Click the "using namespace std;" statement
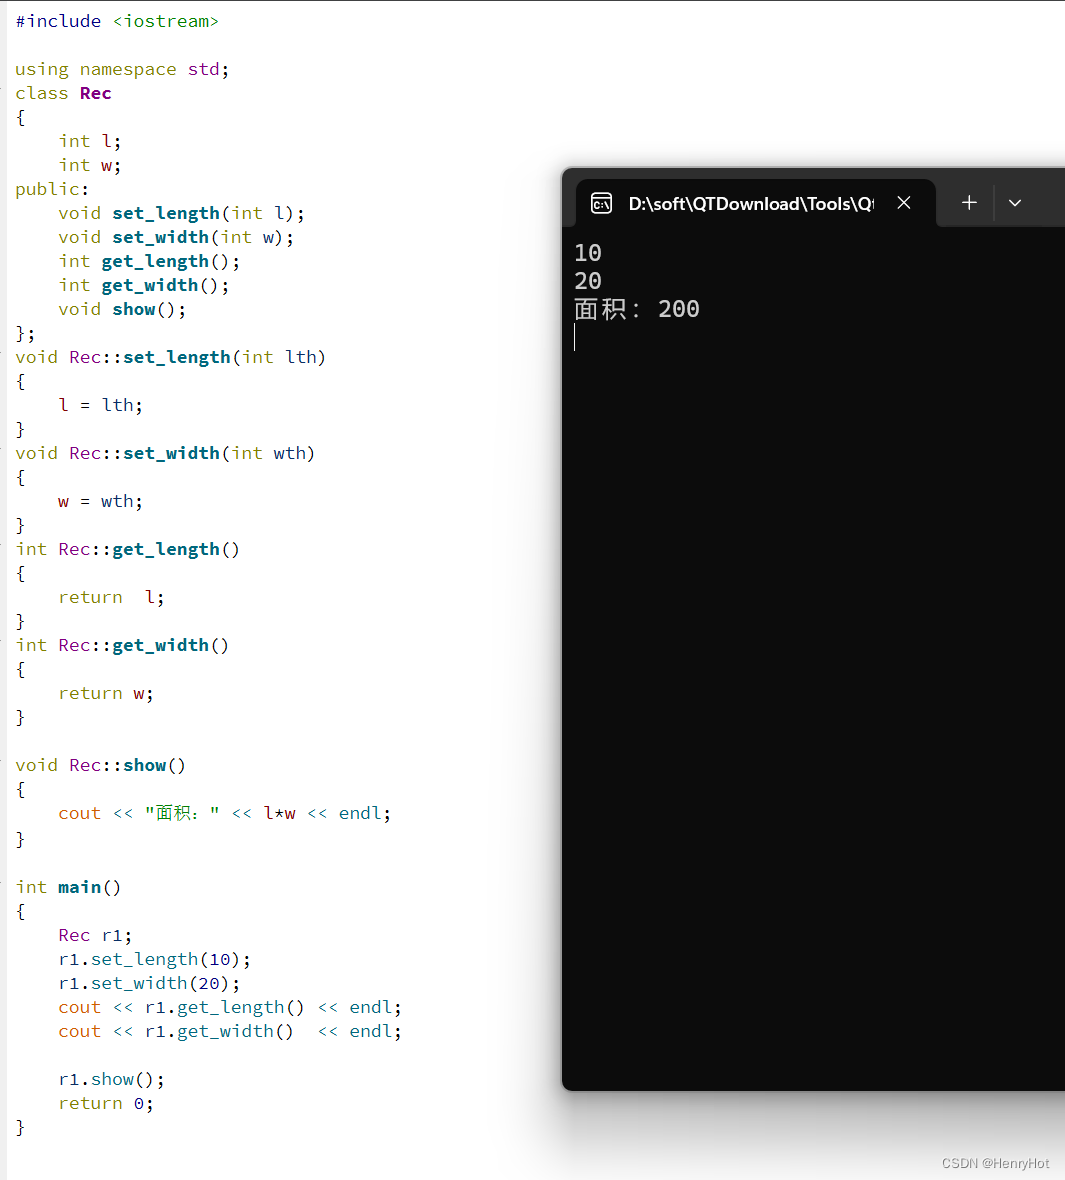 120,69
